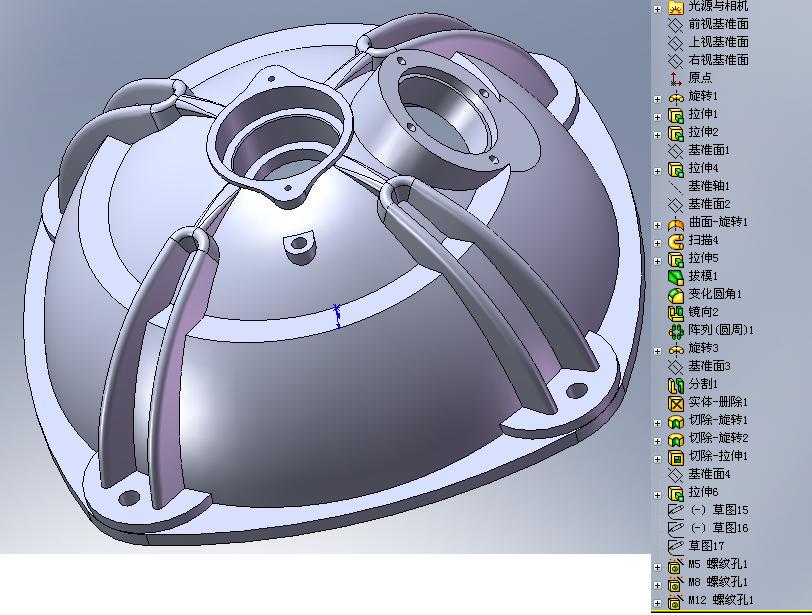Select the 基准面1 plane icon

pos(676,151)
